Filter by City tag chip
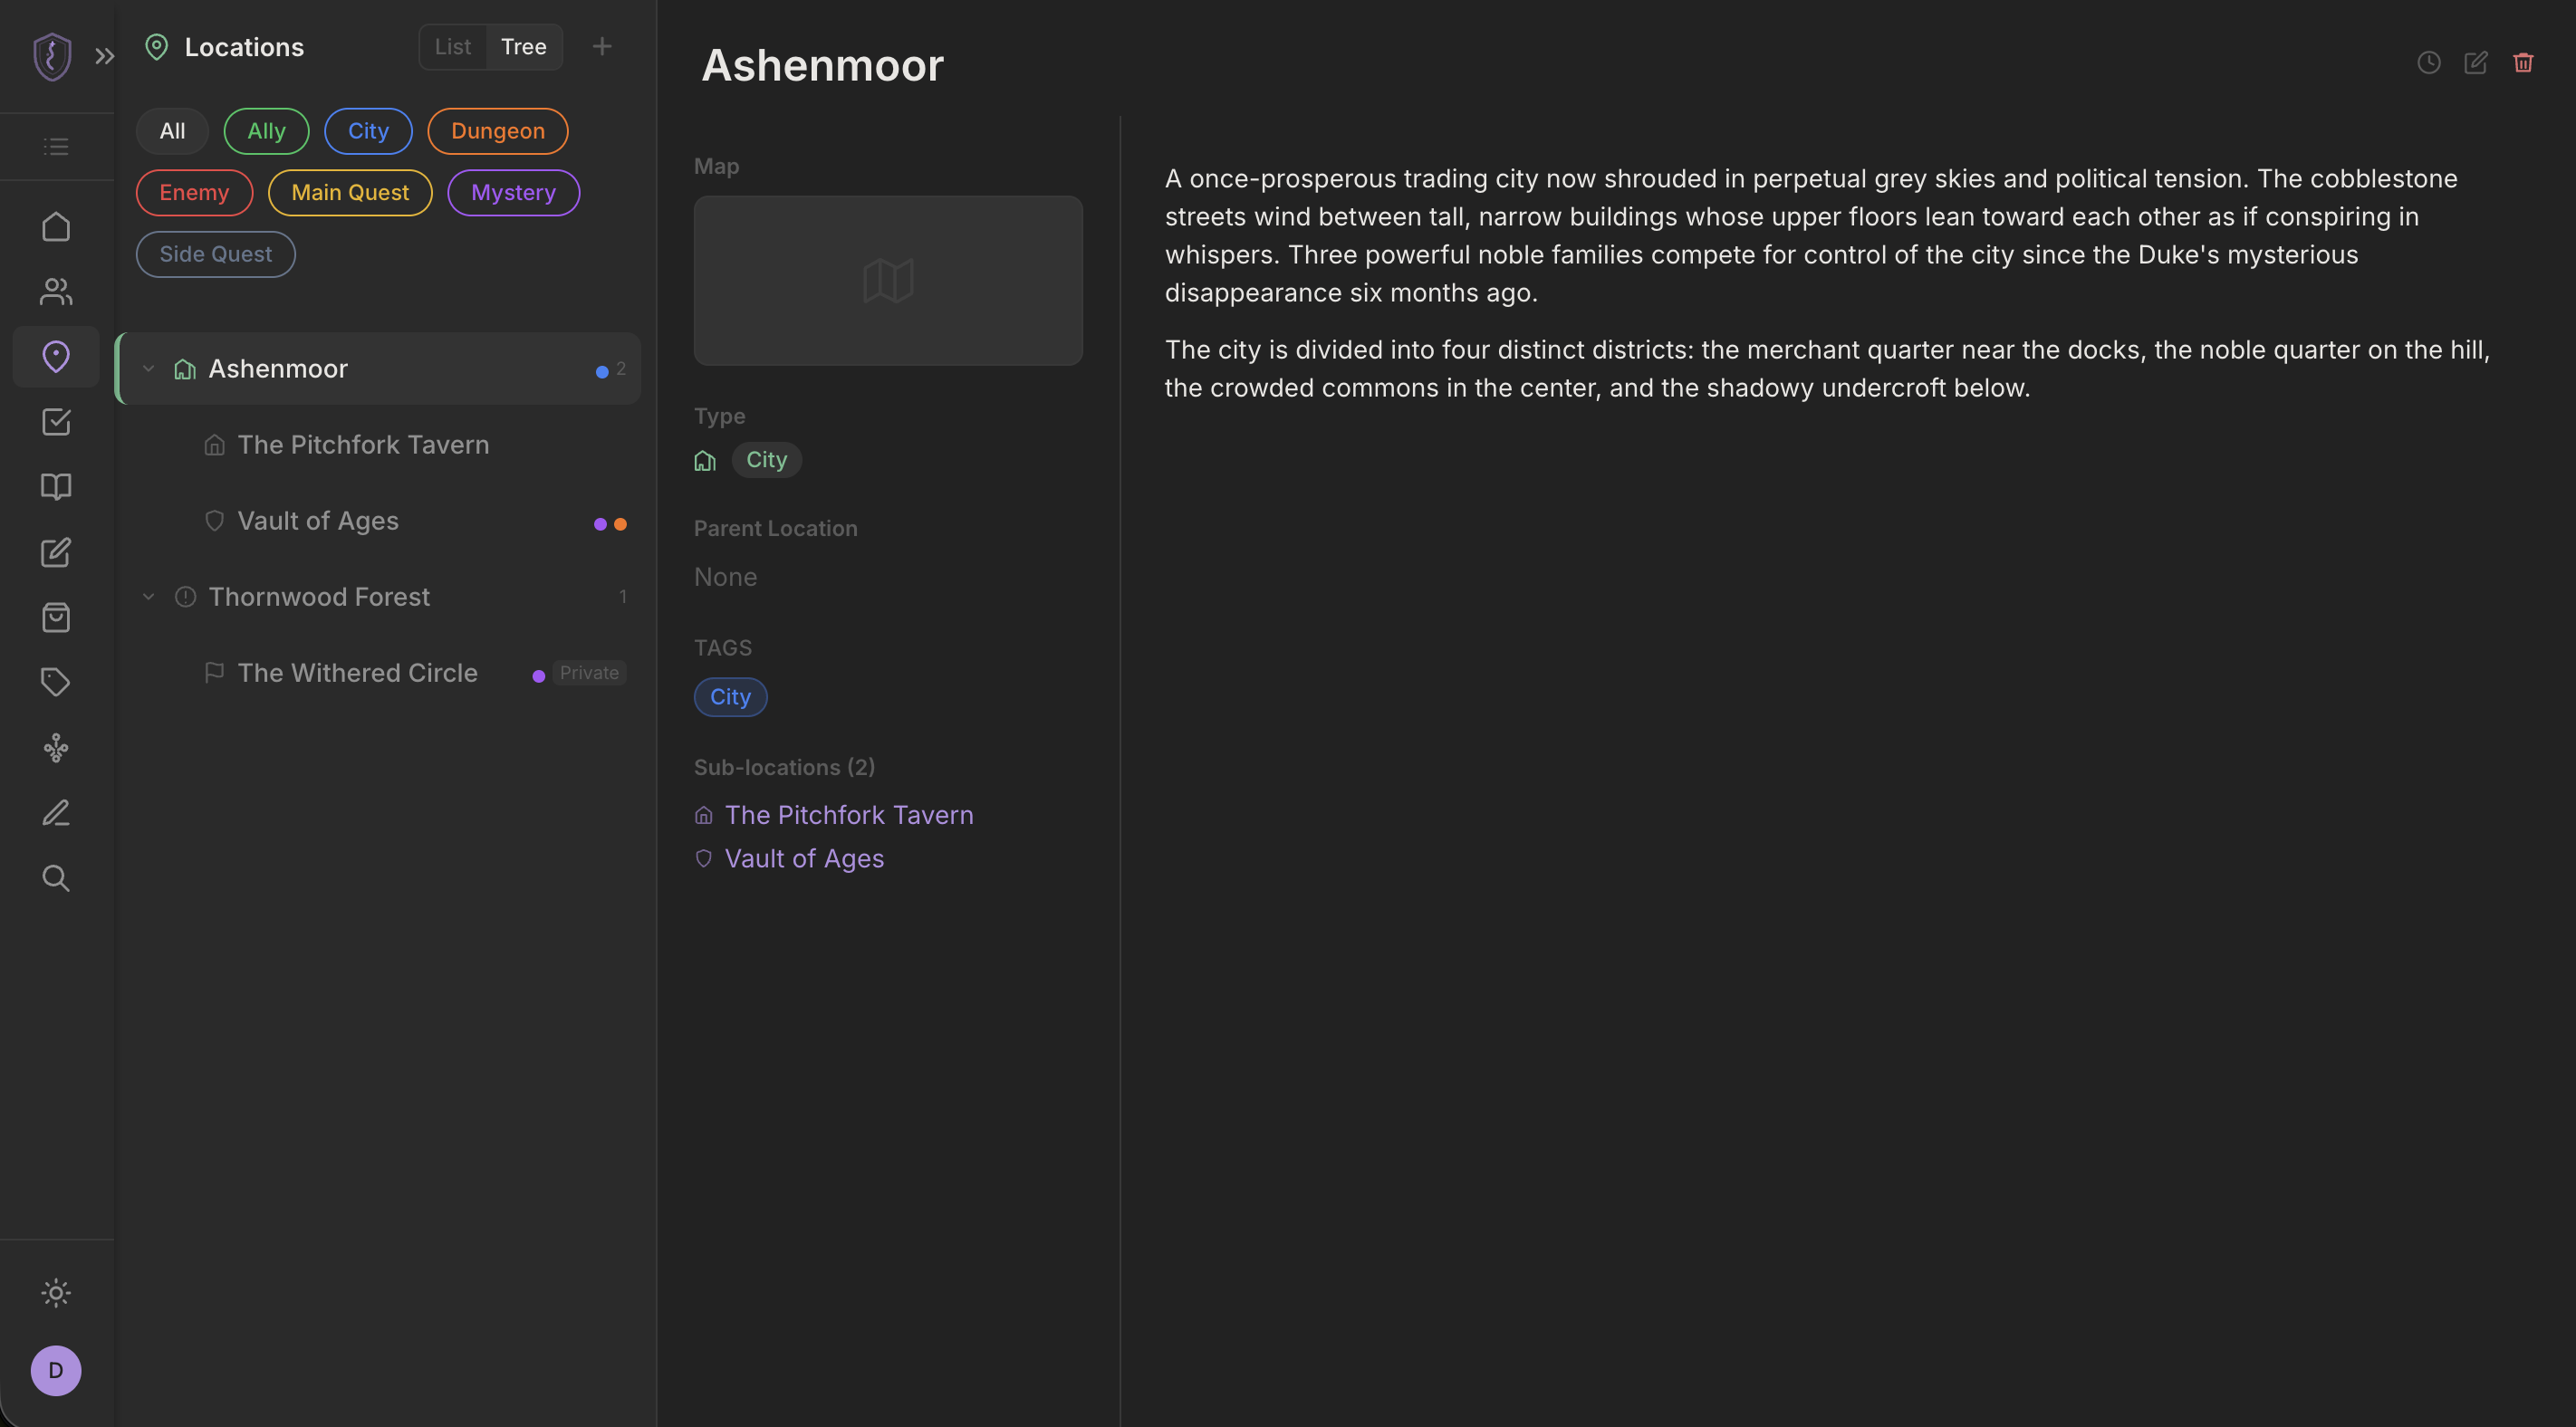This screenshot has height=1427, width=2576. click(x=368, y=131)
